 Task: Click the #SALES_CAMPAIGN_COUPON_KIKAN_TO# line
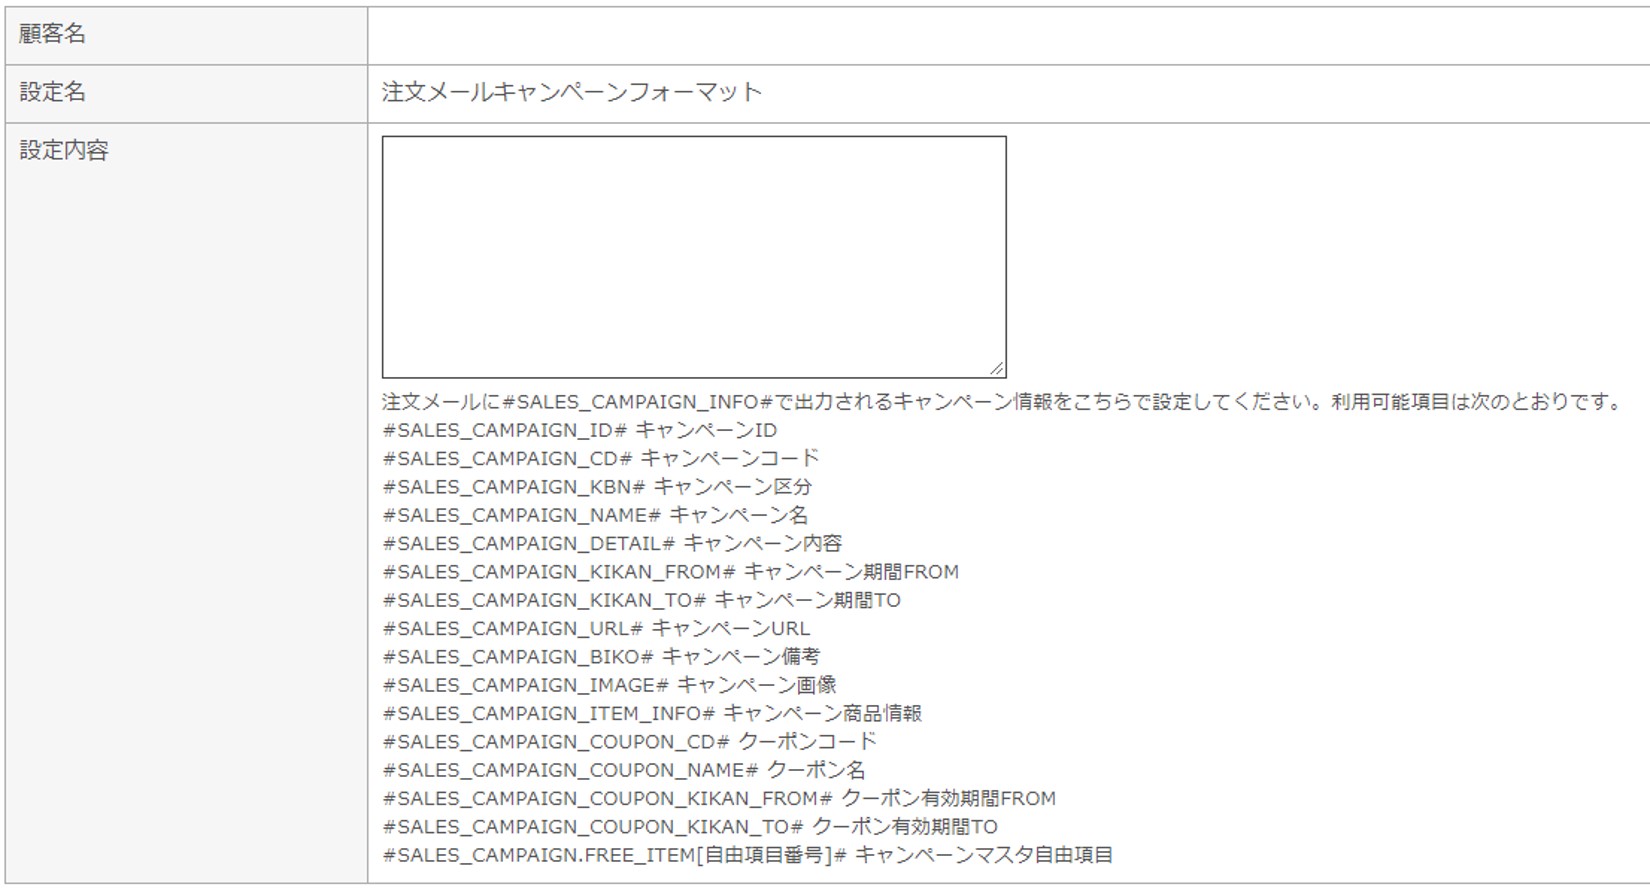tap(690, 827)
